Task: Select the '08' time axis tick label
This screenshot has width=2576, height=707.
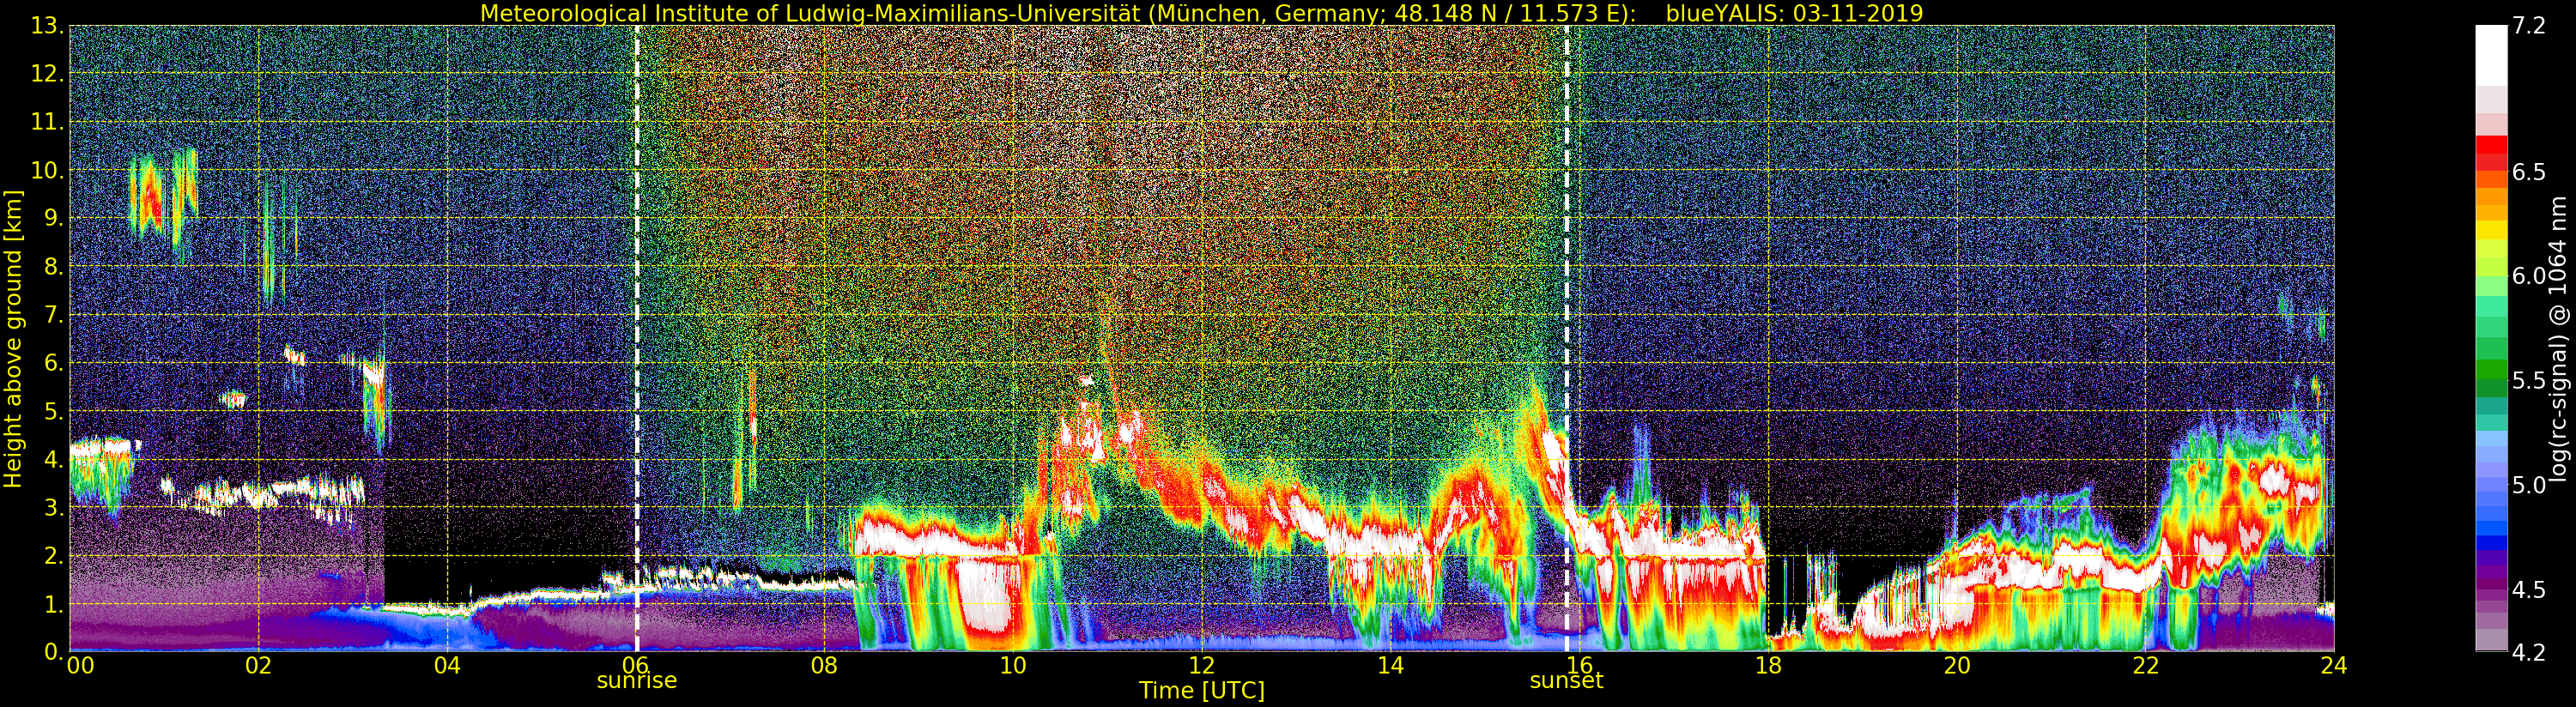Action: 825,667
